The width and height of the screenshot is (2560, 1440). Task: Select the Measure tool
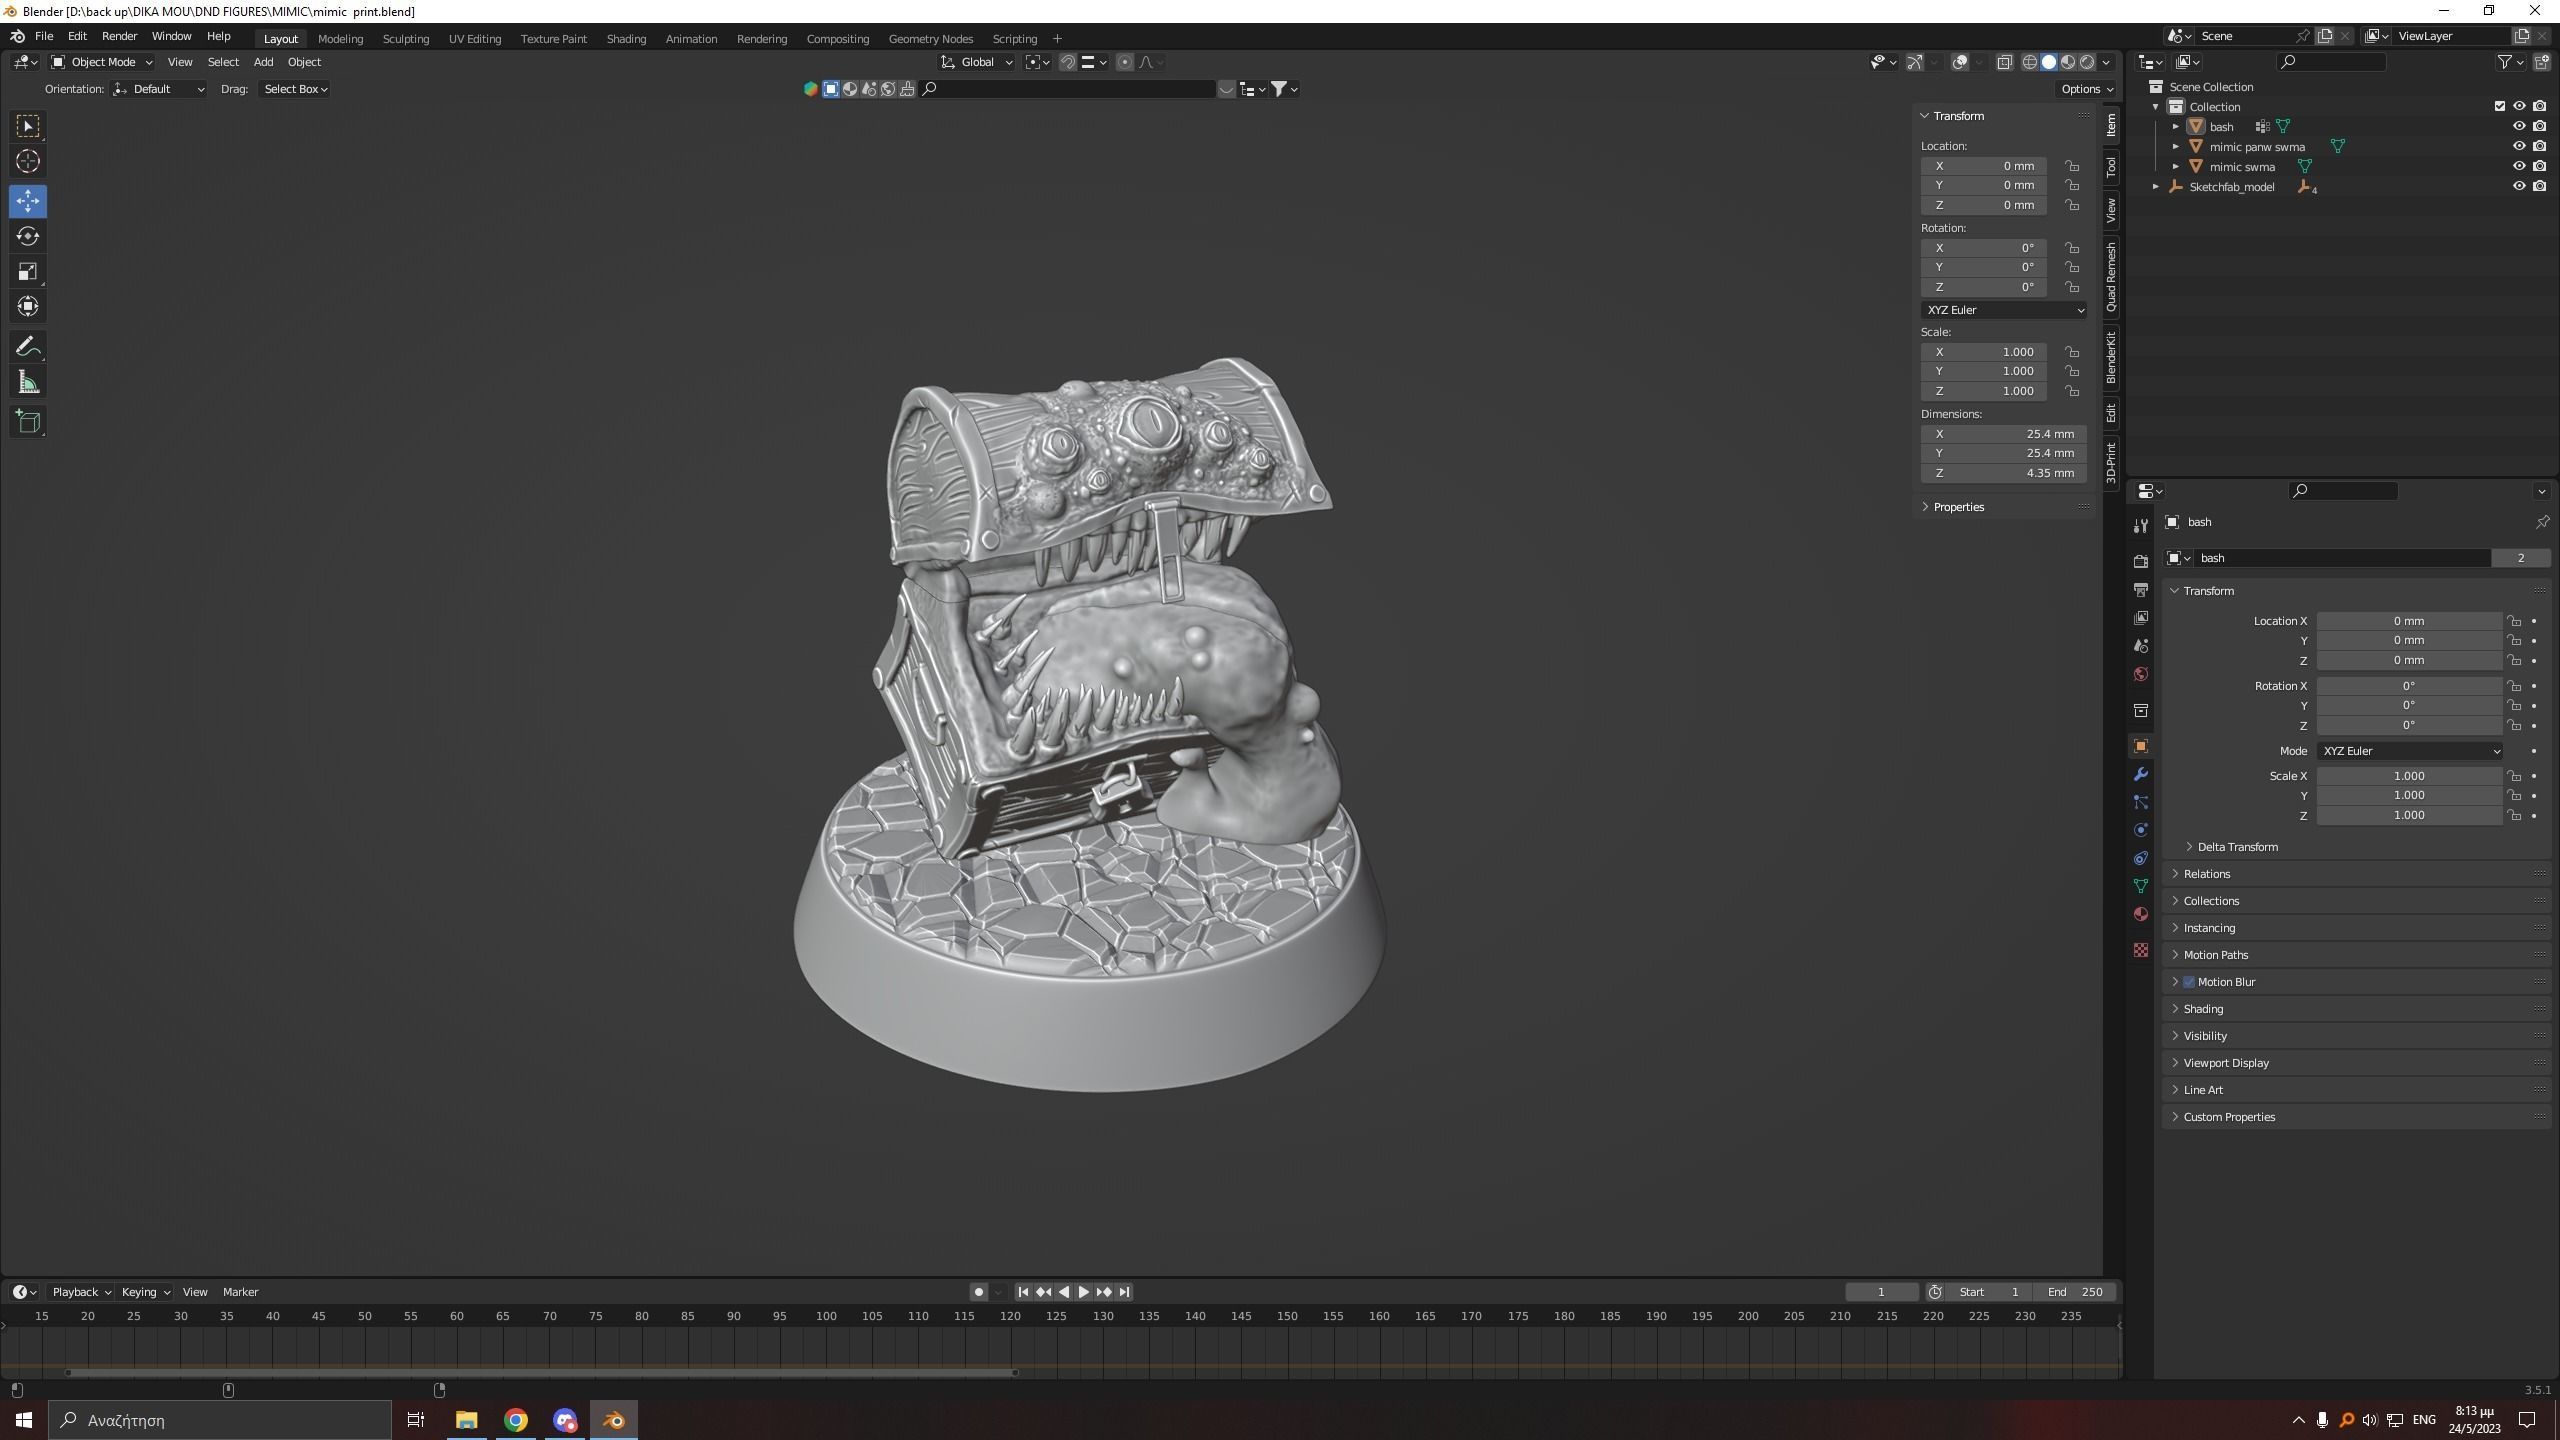point(28,382)
